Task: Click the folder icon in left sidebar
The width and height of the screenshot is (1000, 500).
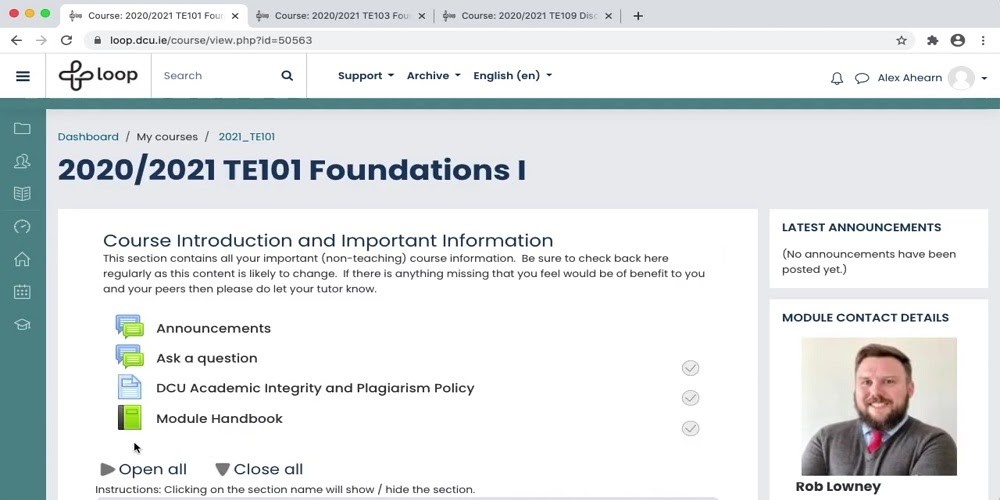Action: tap(22, 129)
